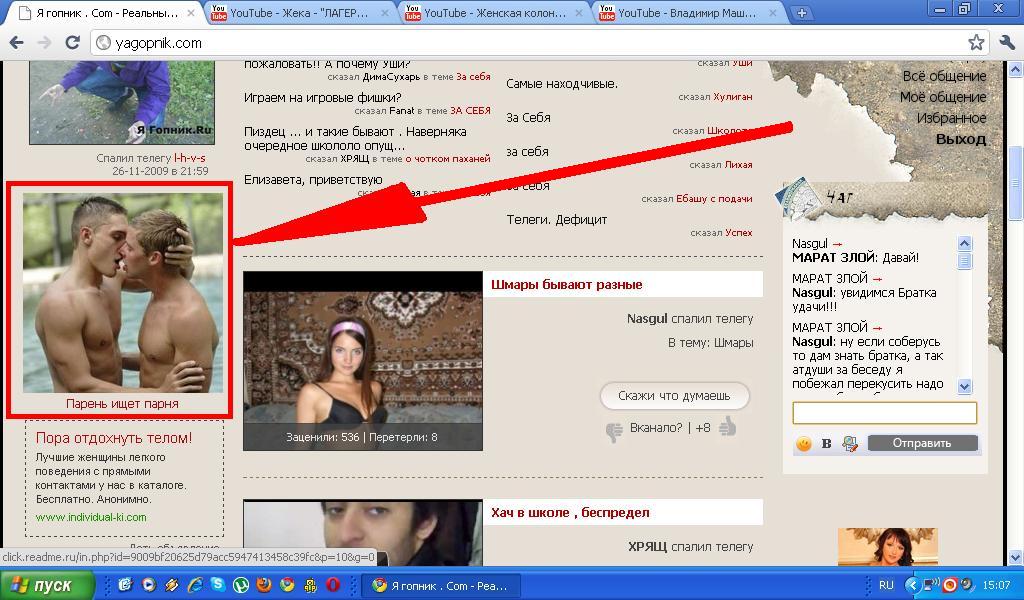
Task: Open Телеги. Дефицит comment text
Action: pyautogui.click(x=556, y=220)
